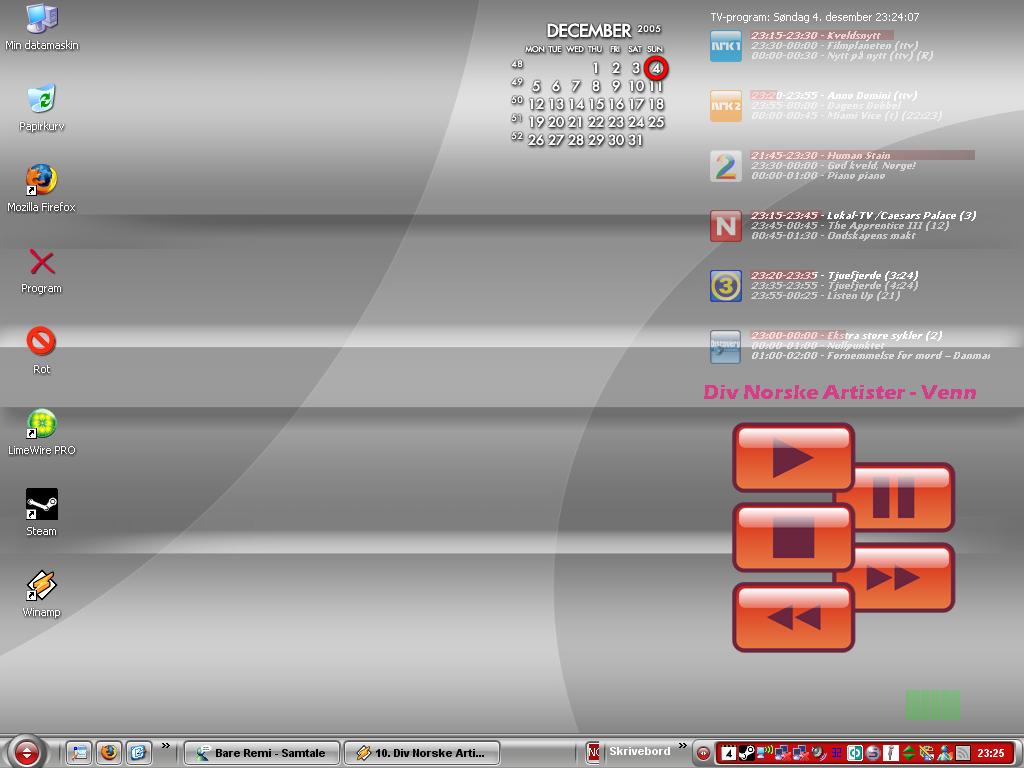
Task: Expand the quick launch overflow chevron
Action: [x=166, y=746]
